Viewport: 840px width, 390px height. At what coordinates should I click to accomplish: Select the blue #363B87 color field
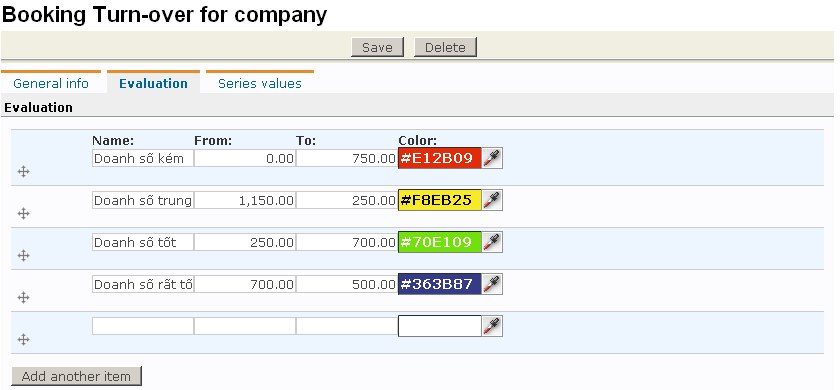(440, 284)
